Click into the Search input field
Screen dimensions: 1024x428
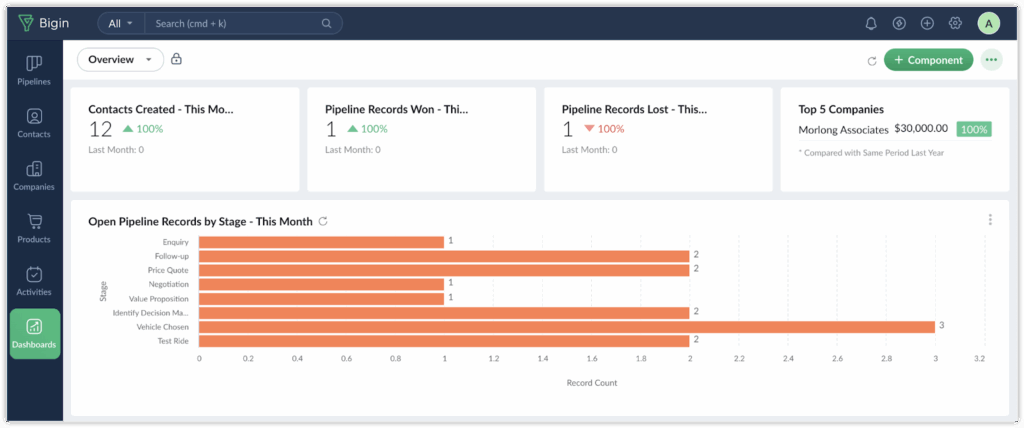coord(235,23)
